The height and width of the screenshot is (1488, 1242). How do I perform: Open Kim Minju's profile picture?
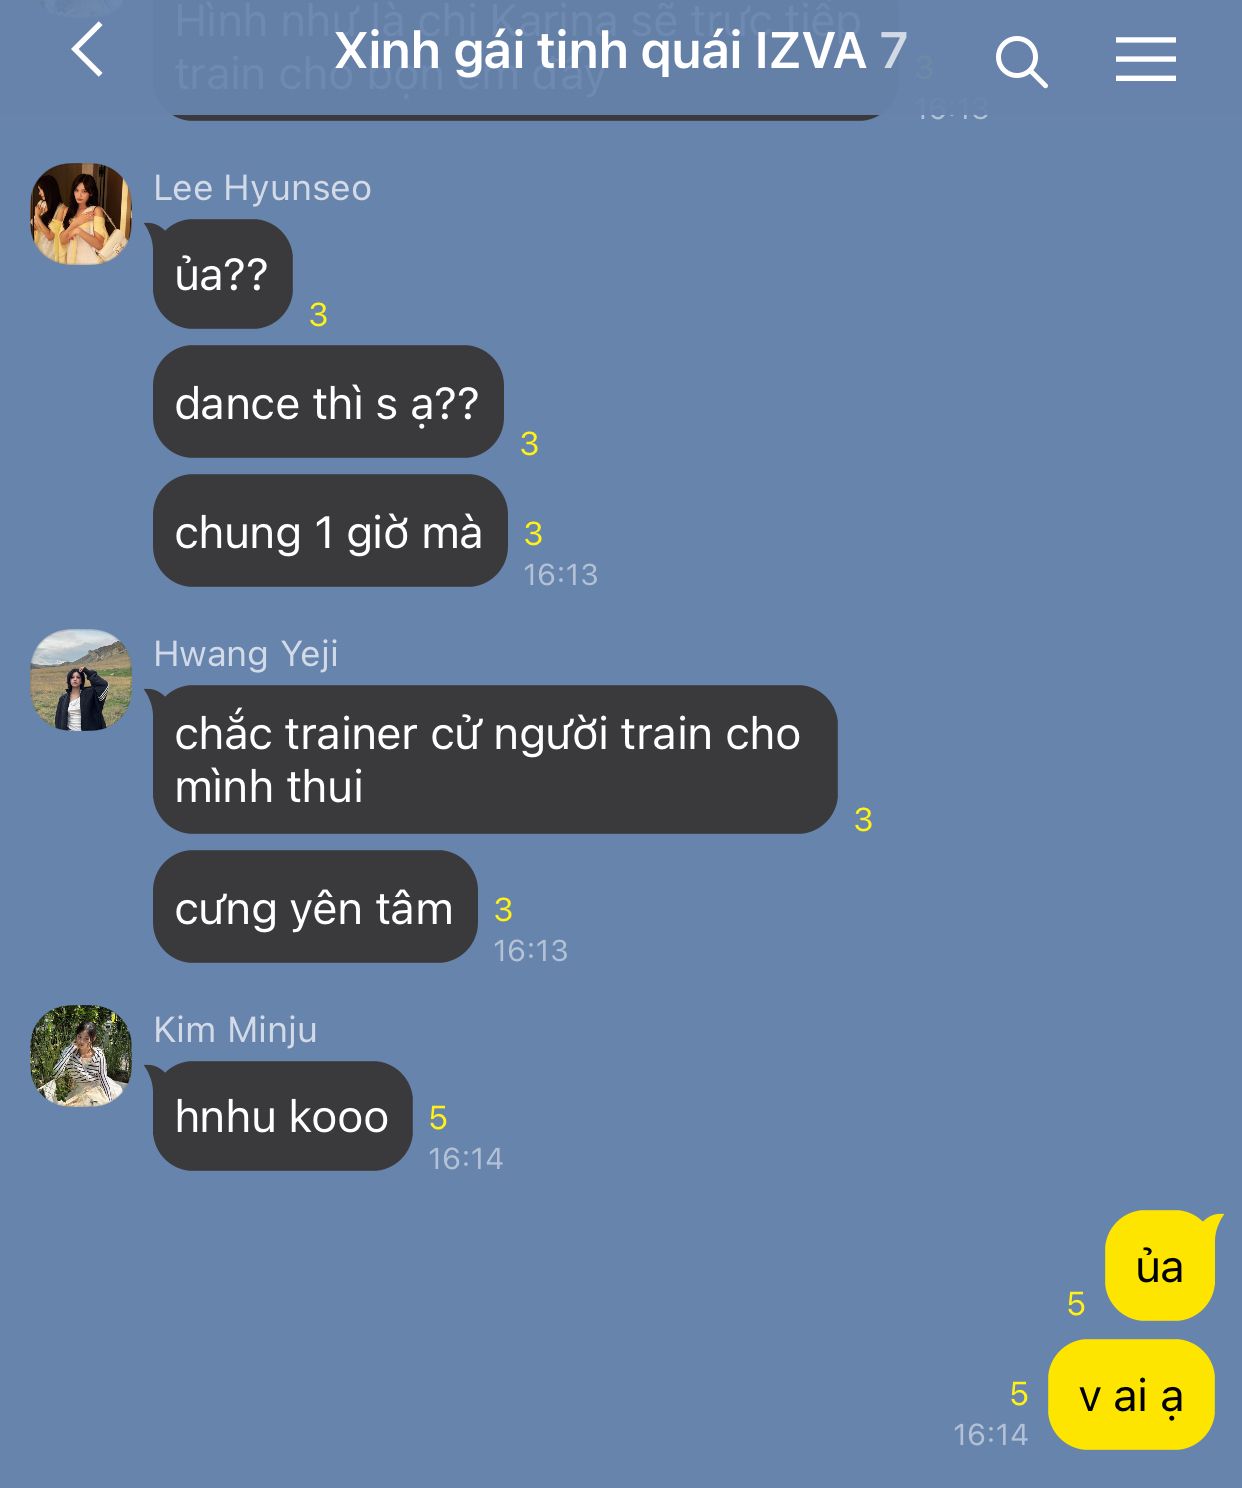(x=81, y=1056)
